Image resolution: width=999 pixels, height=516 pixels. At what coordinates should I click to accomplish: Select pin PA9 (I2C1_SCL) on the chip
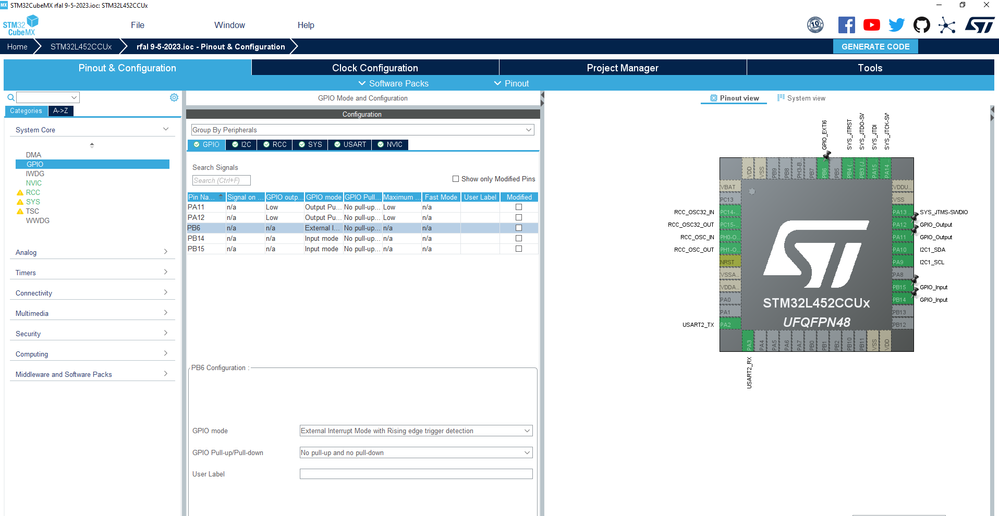[x=900, y=262]
